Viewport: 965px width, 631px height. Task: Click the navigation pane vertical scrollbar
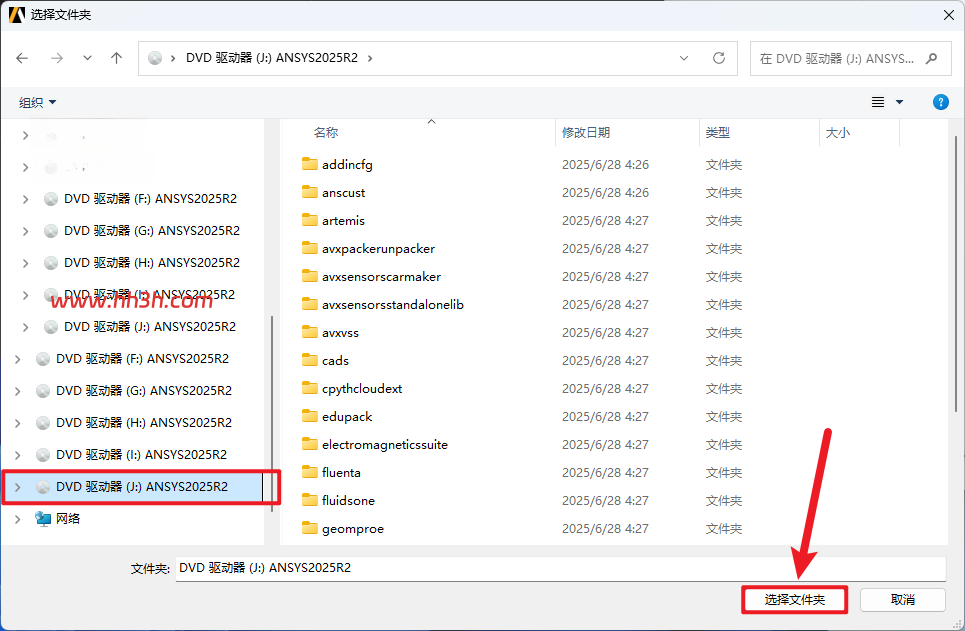[271, 412]
